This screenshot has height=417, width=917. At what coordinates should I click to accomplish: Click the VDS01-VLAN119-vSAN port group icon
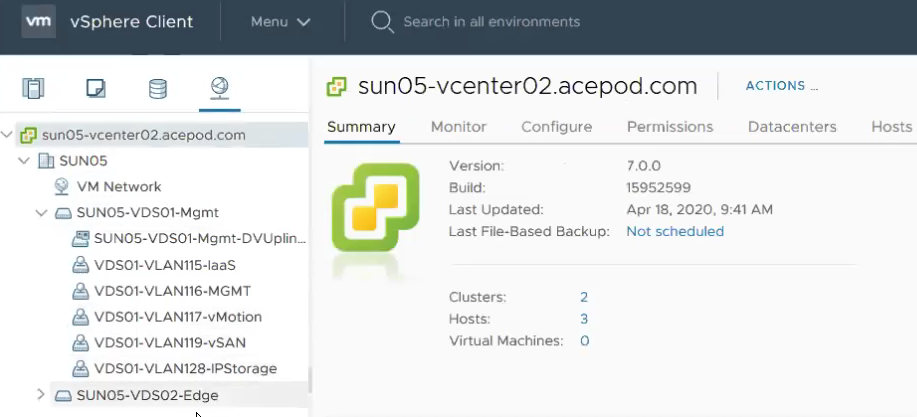80,343
